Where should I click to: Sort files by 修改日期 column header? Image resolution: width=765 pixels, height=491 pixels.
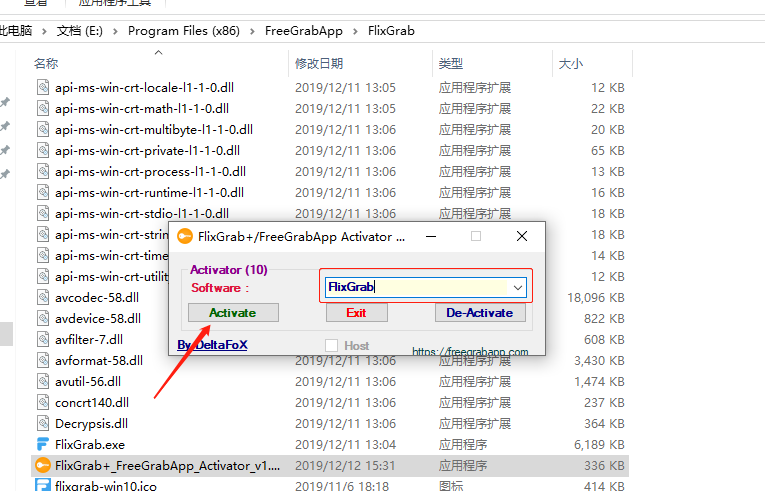tap(319, 63)
